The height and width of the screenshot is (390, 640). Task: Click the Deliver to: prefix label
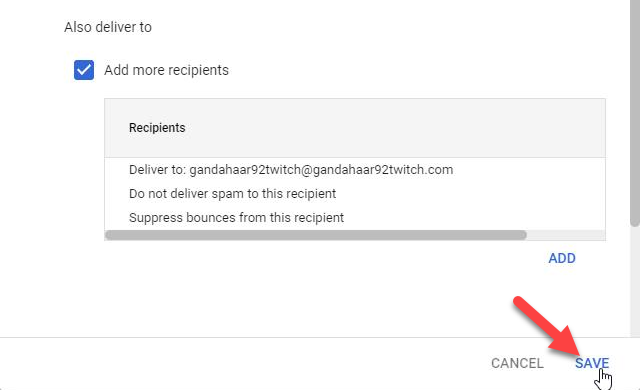click(158, 170)
